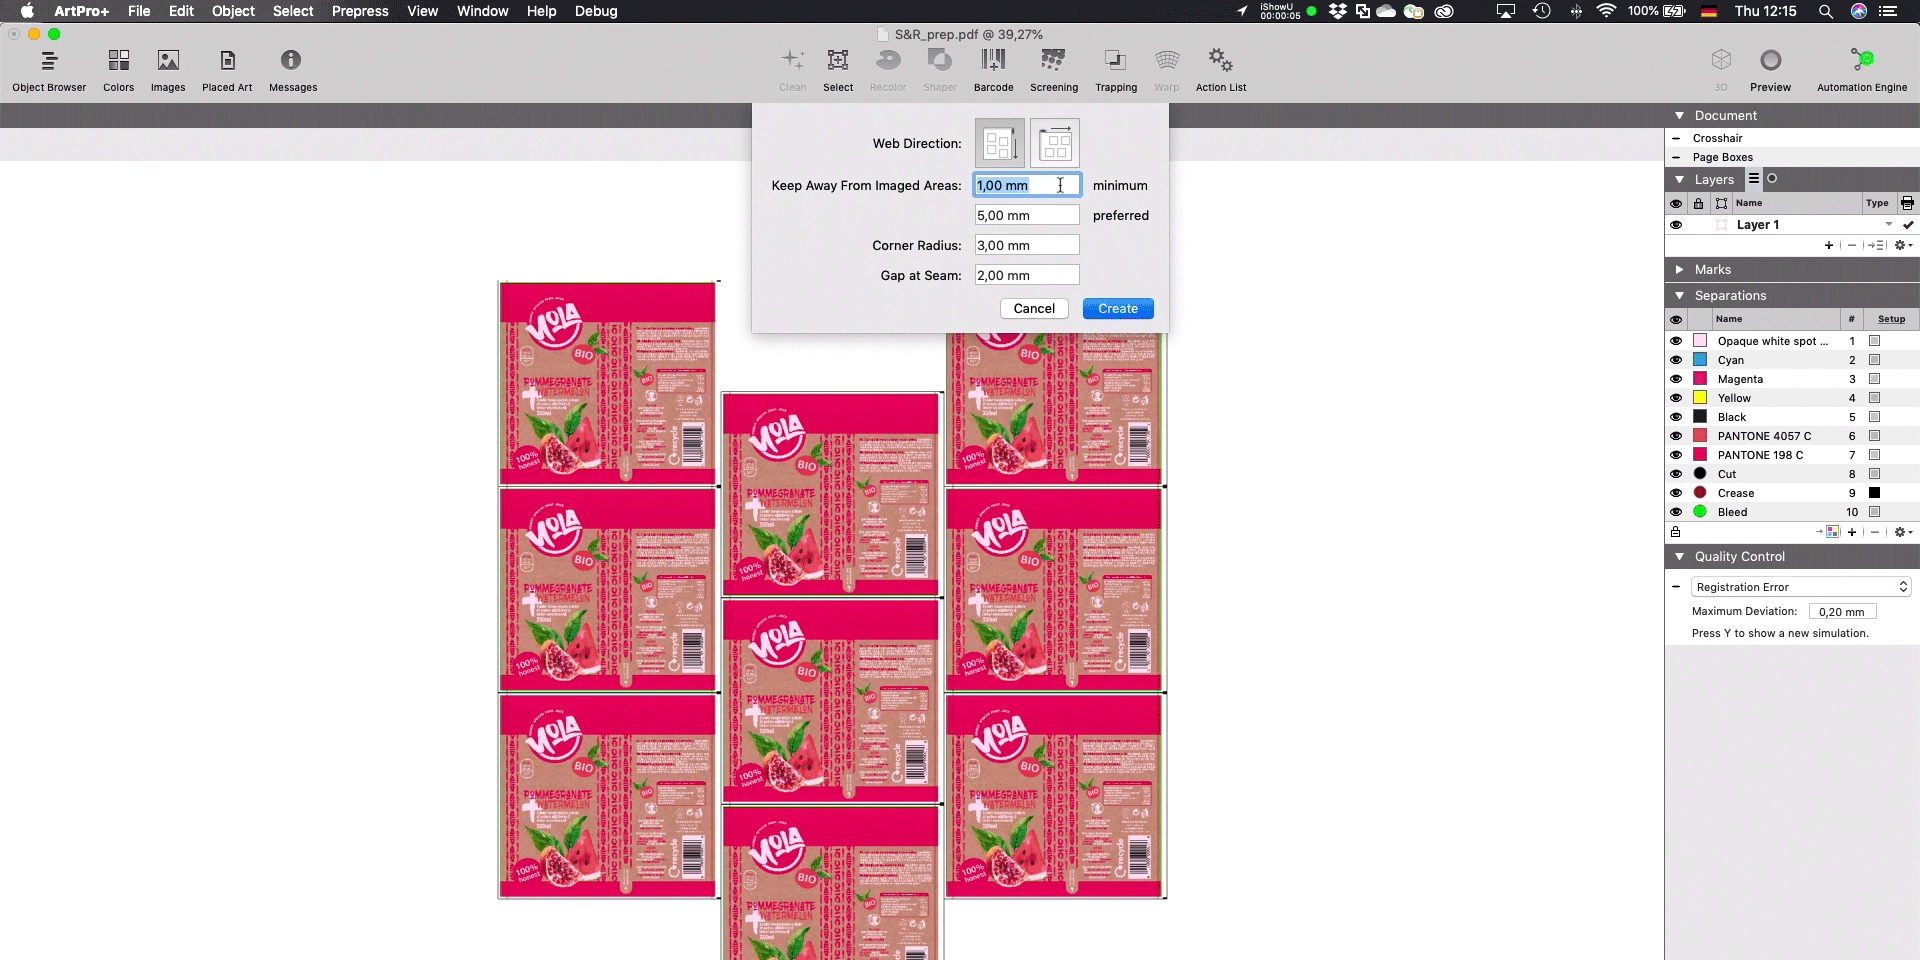Open Automation Engine
The image size is (1920, 960).
tap(1862, 71)
